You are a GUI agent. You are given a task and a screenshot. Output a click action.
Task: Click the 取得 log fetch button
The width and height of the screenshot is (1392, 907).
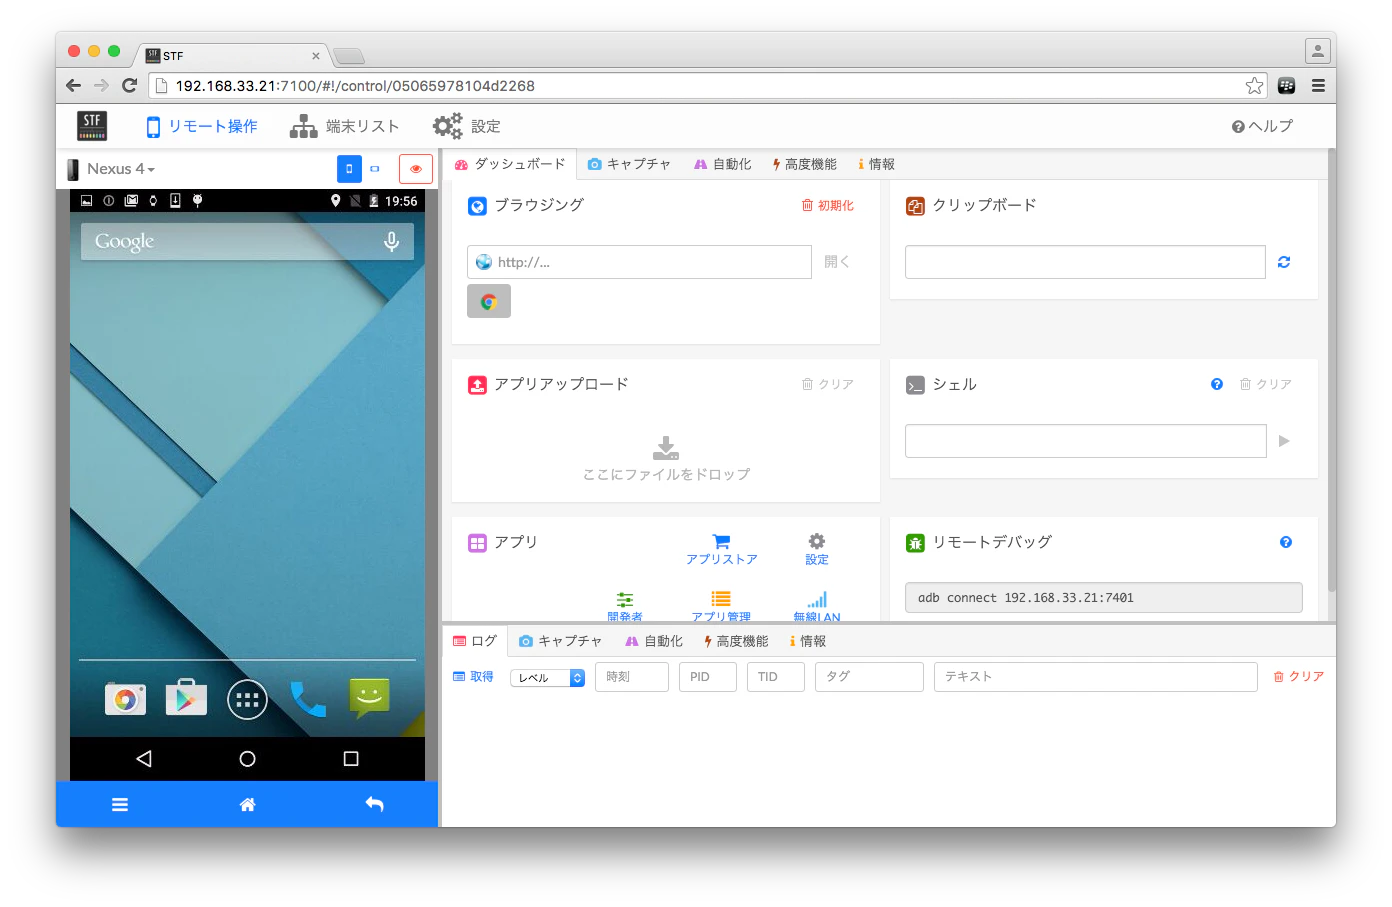coord(473,677)
